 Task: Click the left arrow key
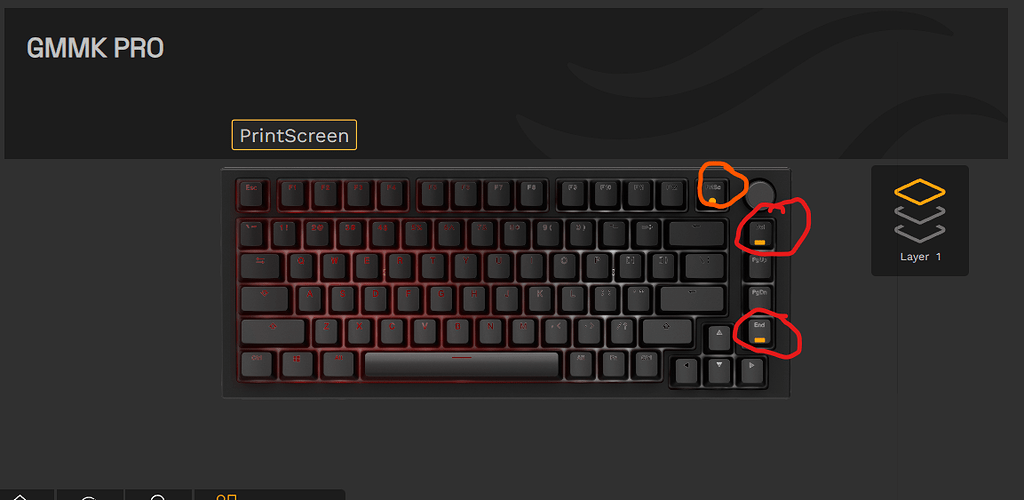click(x=685, y=370)
